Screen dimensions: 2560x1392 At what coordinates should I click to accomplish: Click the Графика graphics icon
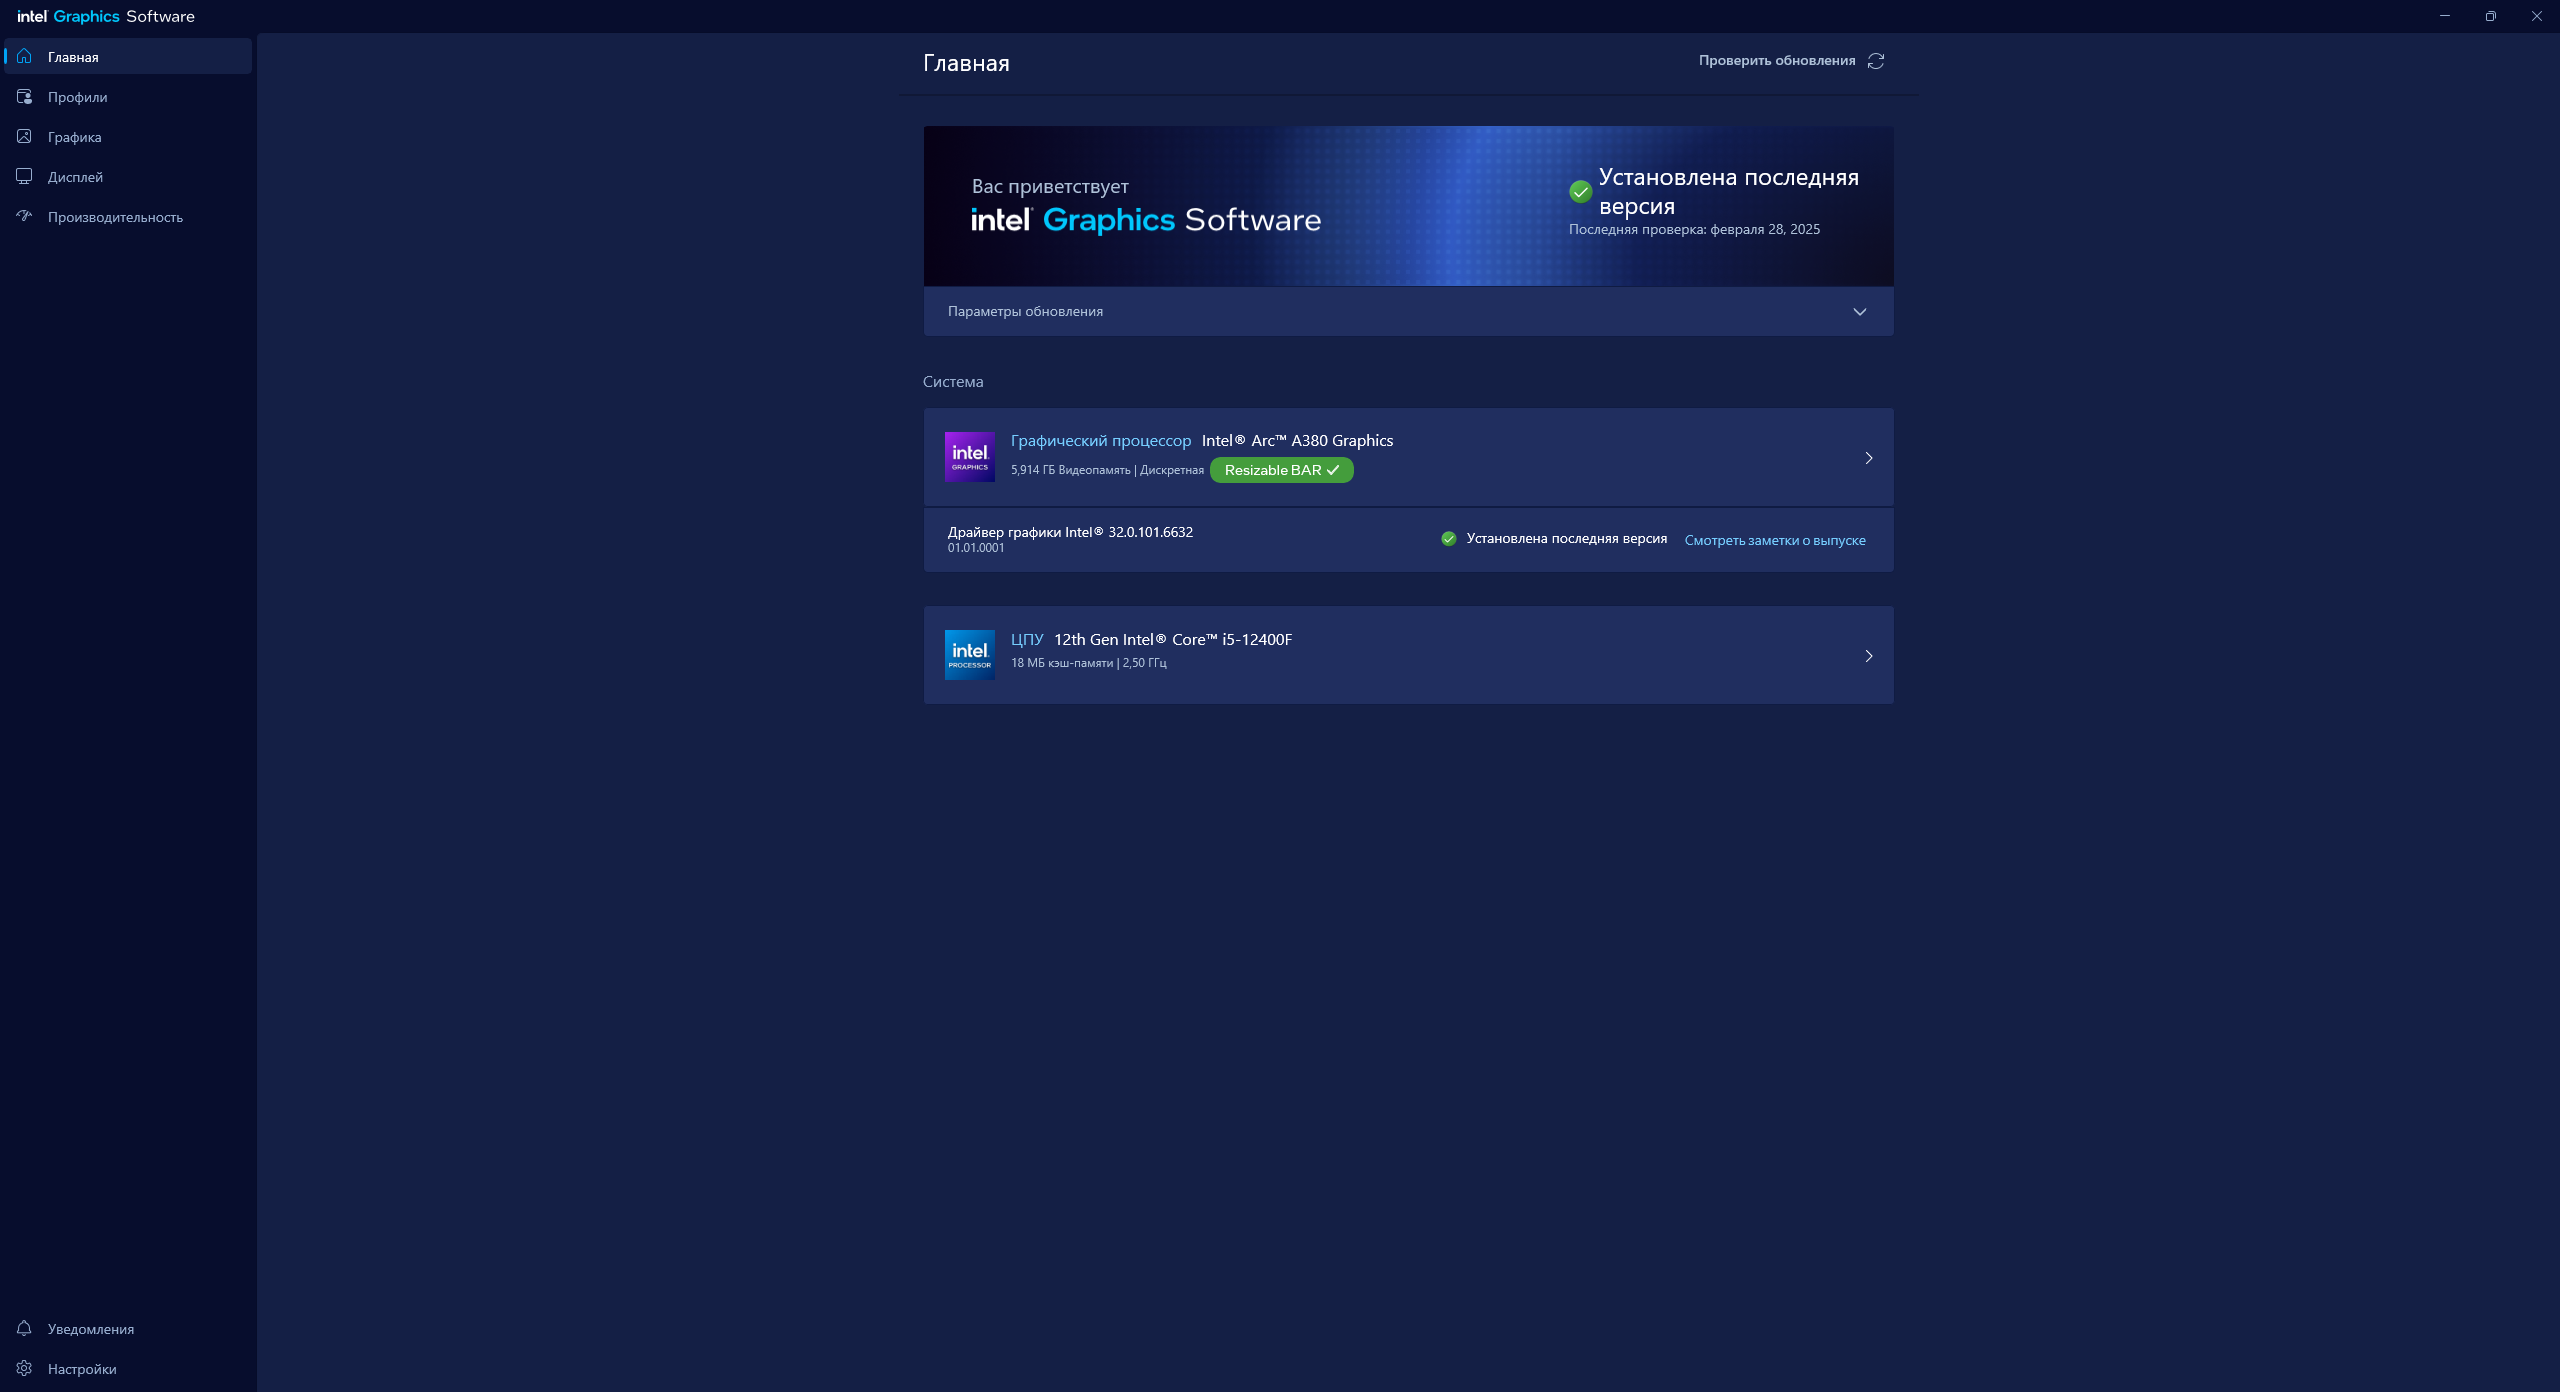coord(24,136)
